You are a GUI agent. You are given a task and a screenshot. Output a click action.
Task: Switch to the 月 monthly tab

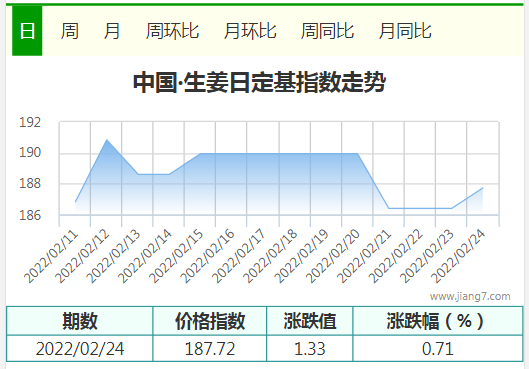[112, 31]
